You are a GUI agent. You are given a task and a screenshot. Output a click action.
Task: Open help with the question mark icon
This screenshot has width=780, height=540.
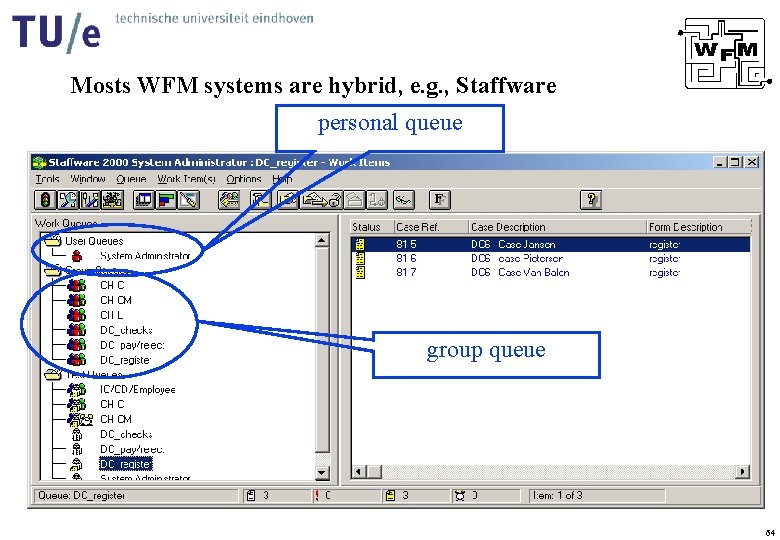point(591,200)
